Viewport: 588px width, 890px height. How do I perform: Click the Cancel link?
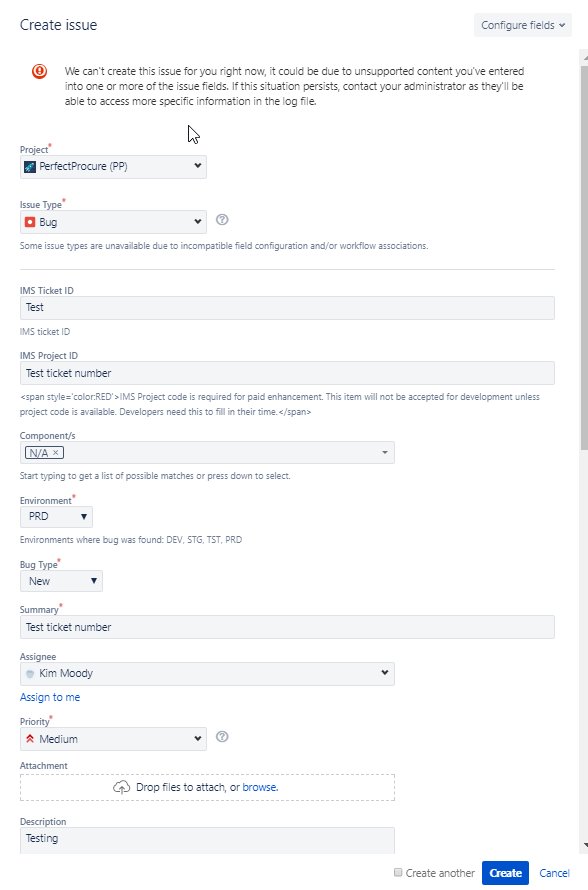click(555, 873)
